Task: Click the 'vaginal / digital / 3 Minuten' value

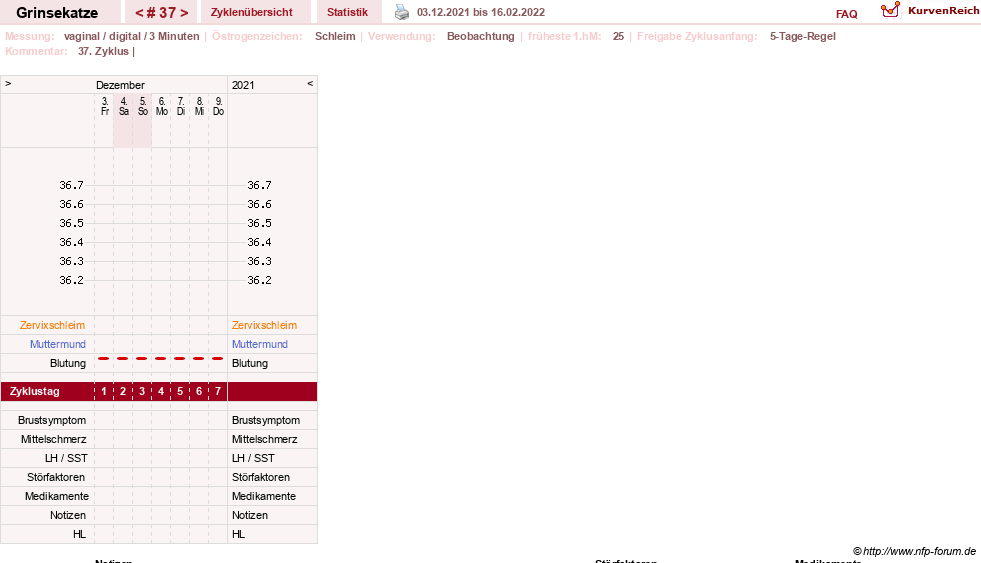Action: click(131, 36)
